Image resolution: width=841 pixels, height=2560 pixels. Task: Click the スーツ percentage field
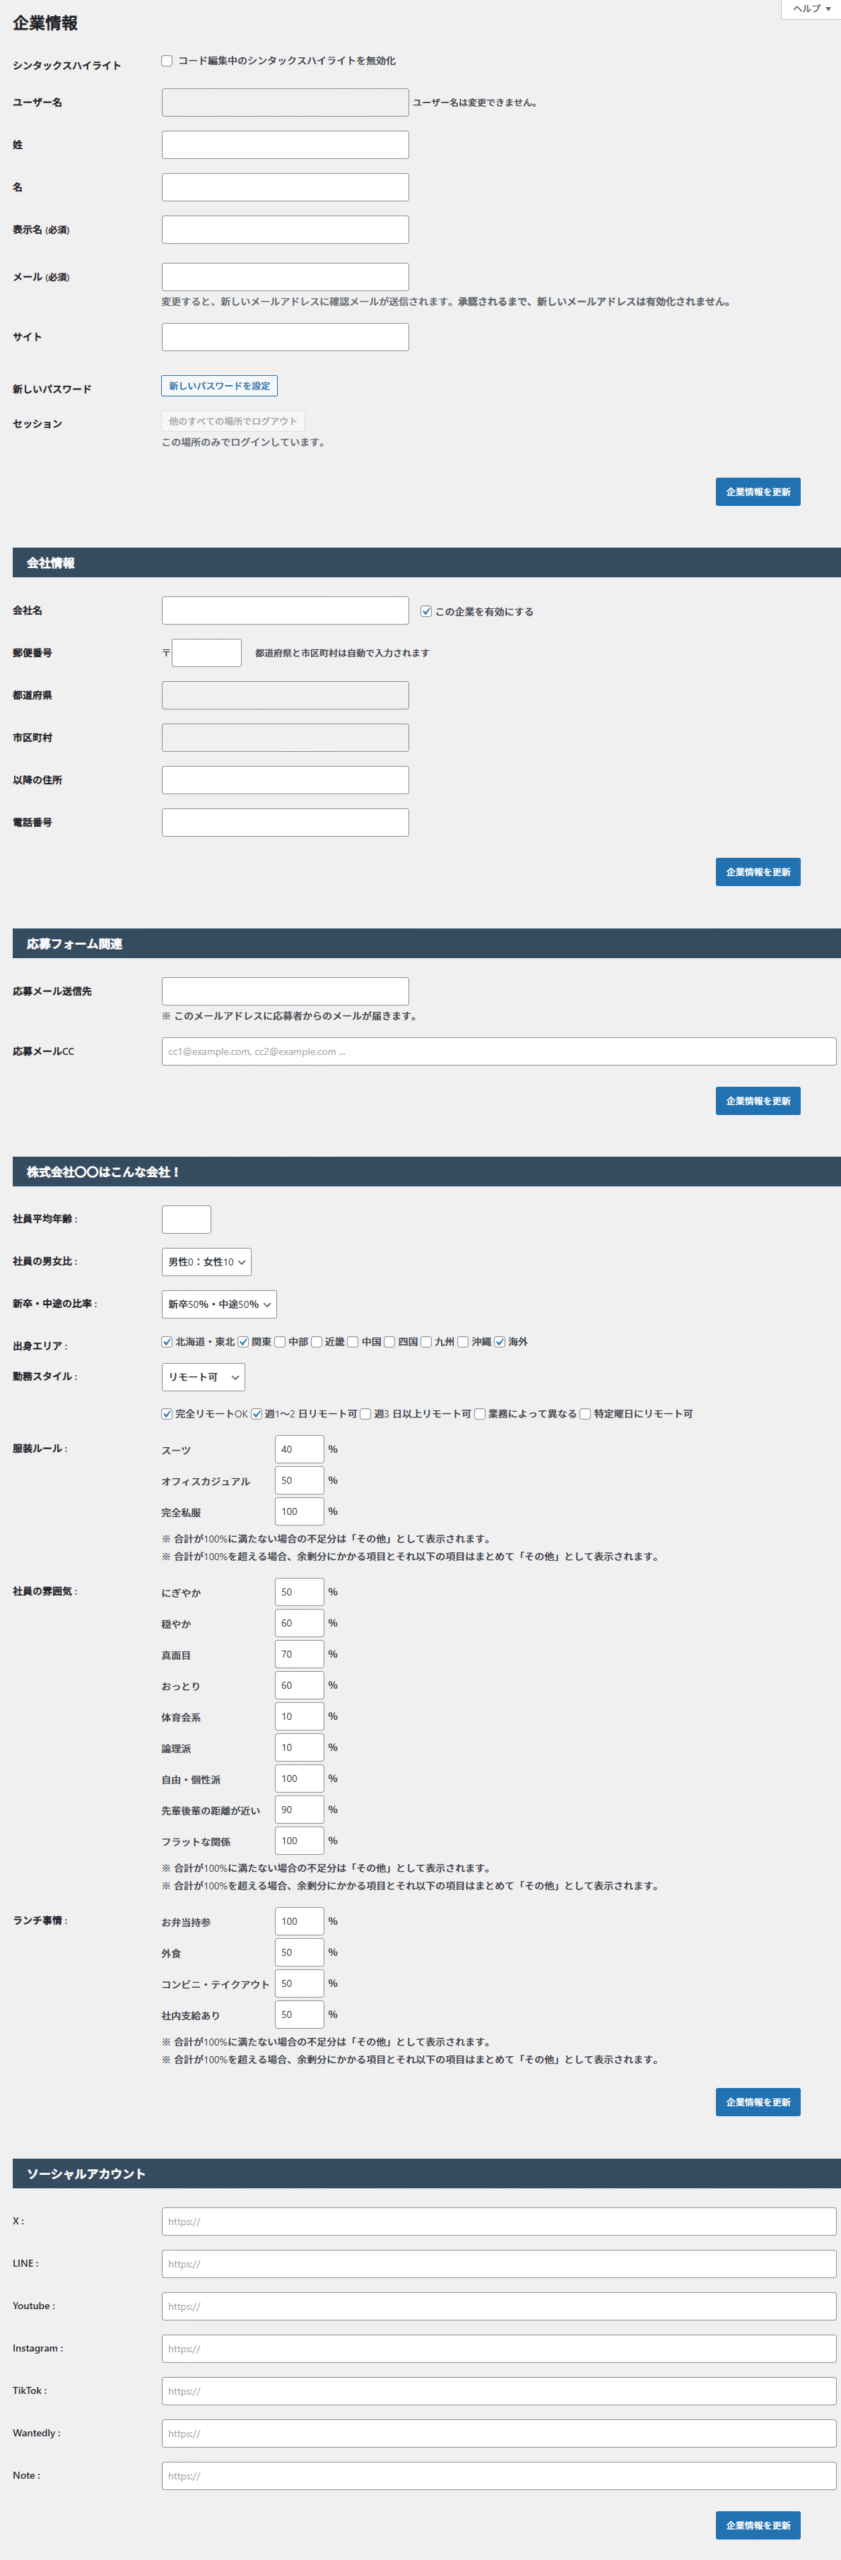(299, 1449)
